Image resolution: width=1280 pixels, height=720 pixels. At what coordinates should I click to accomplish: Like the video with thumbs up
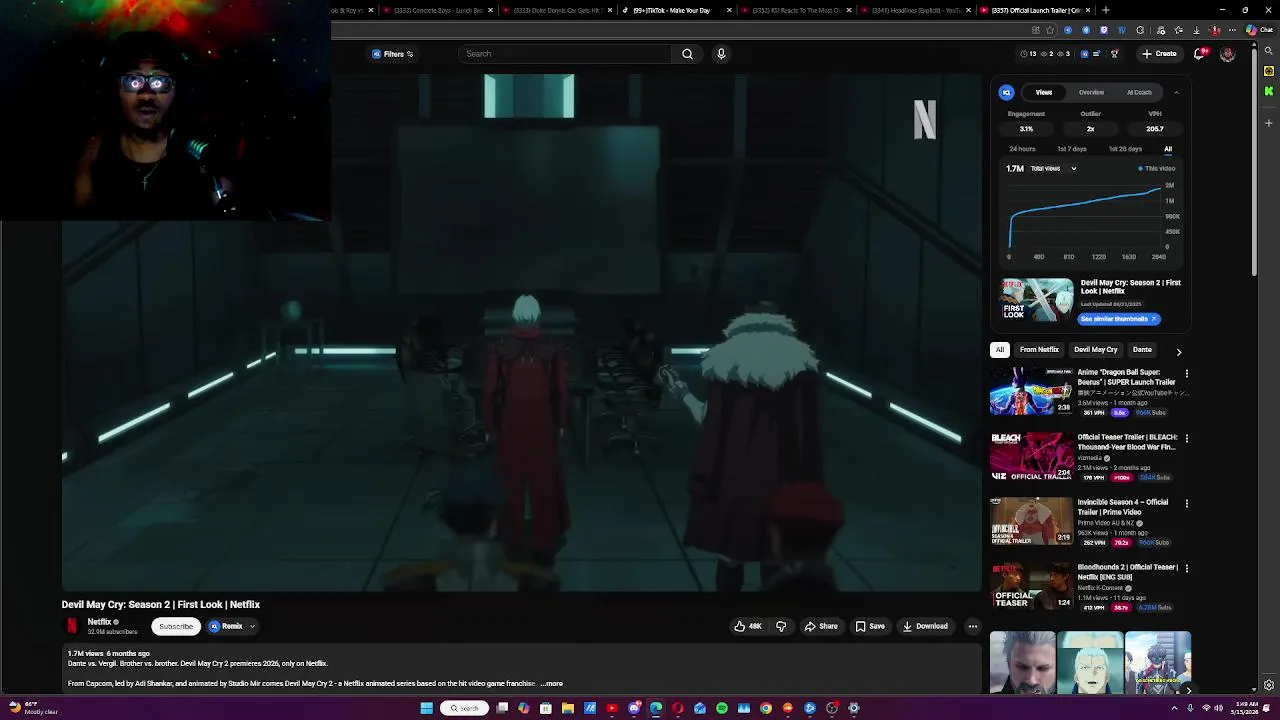click(748, 626)
